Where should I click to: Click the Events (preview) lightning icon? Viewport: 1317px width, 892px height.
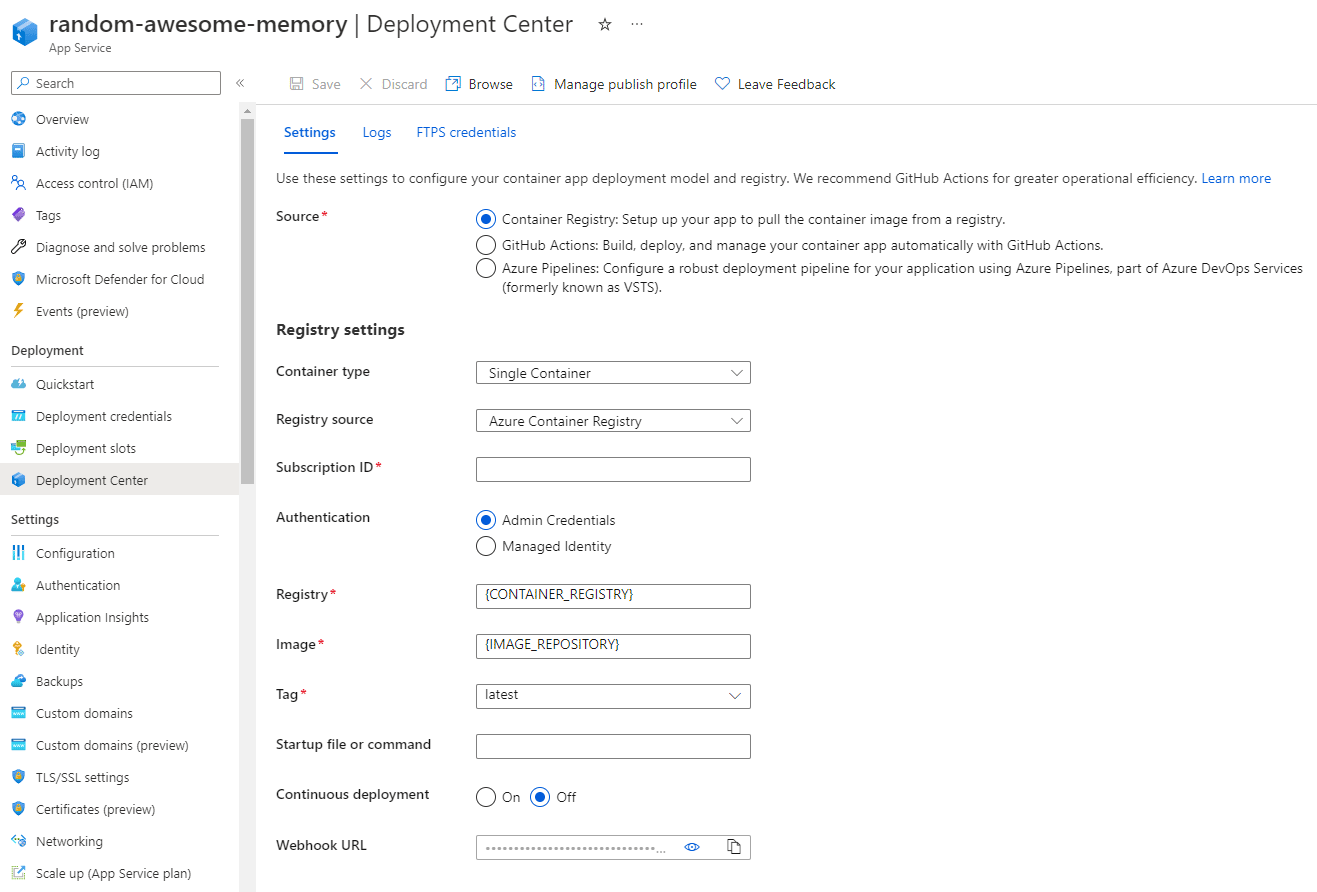click(x=18, y=311)
